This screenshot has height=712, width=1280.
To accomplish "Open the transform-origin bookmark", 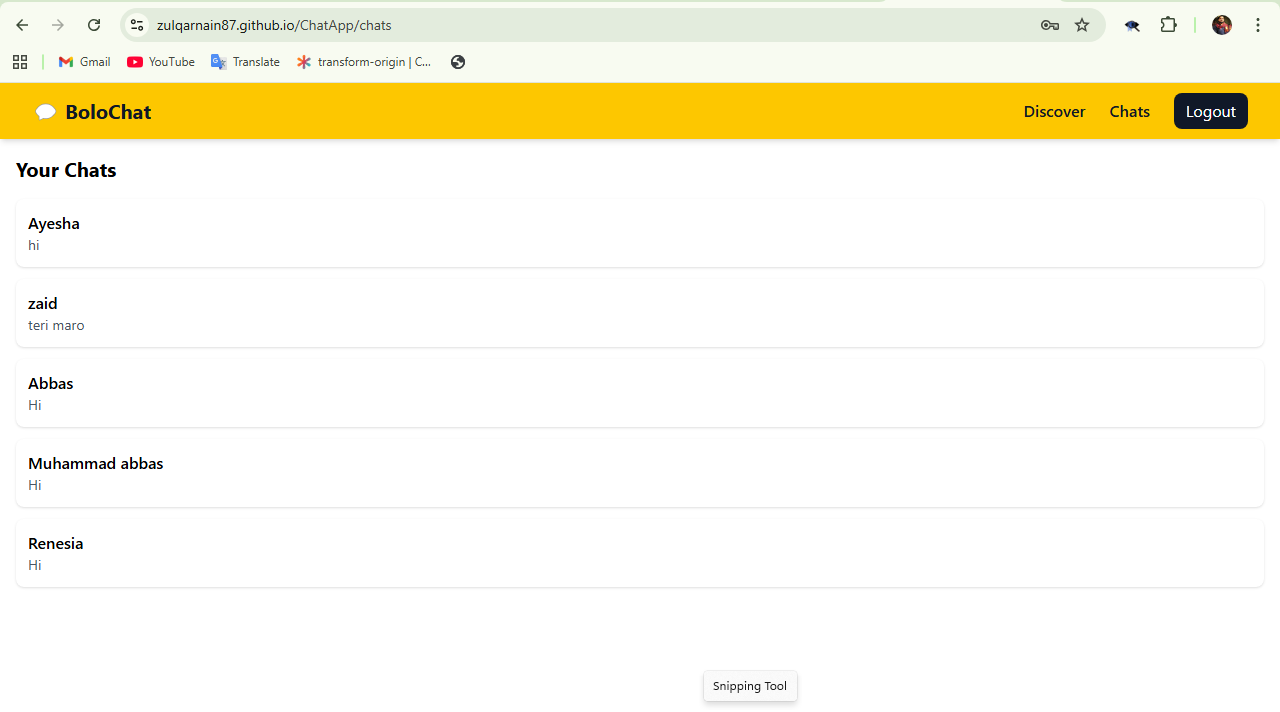I will [365, 62].
